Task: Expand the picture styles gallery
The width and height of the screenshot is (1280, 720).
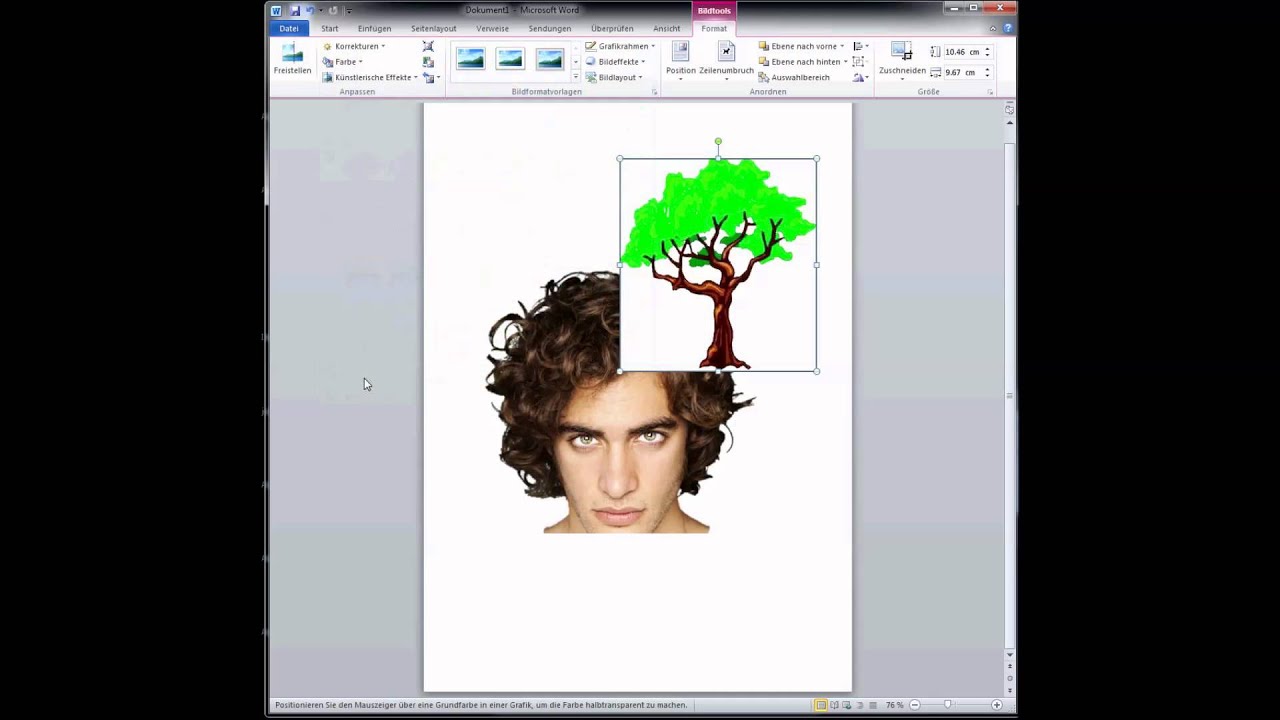Action: (575, 77)
